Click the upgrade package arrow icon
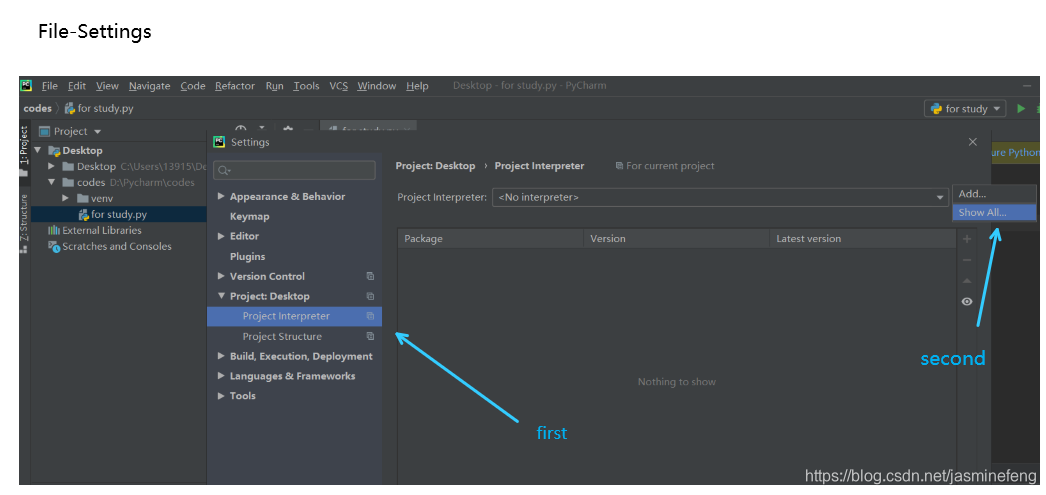This screenshot has height=495, width=1046. 967,281
